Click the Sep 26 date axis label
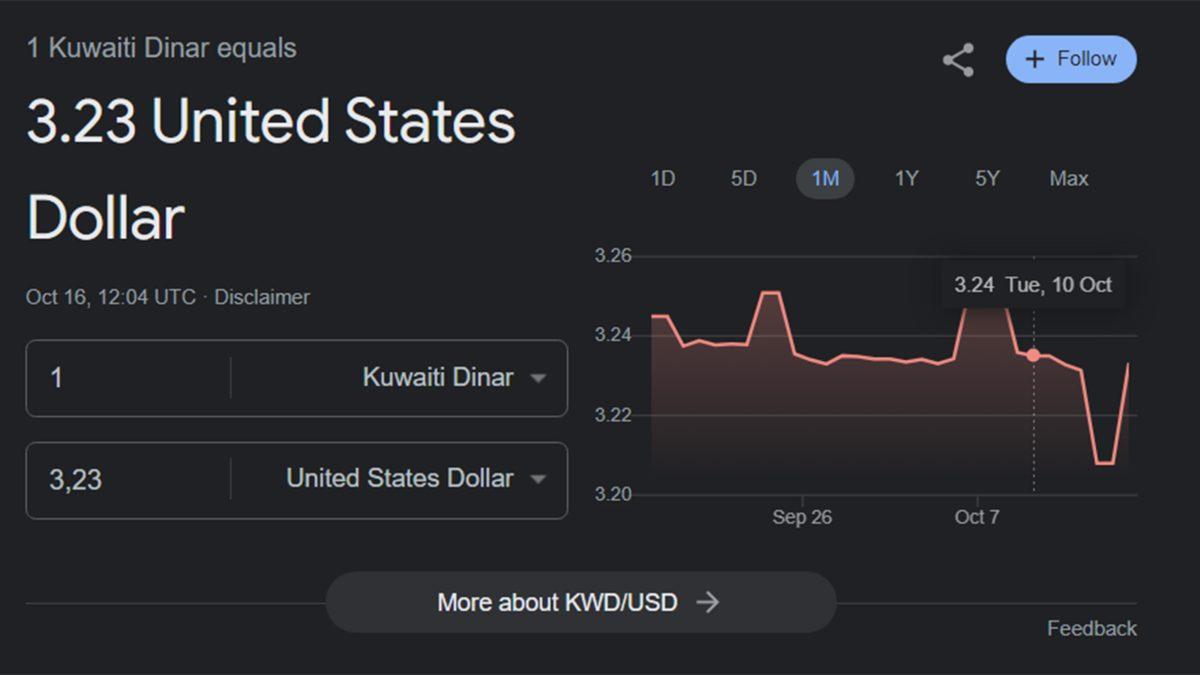The width and height of the screenshot is (1200, 675). point(801,517)
